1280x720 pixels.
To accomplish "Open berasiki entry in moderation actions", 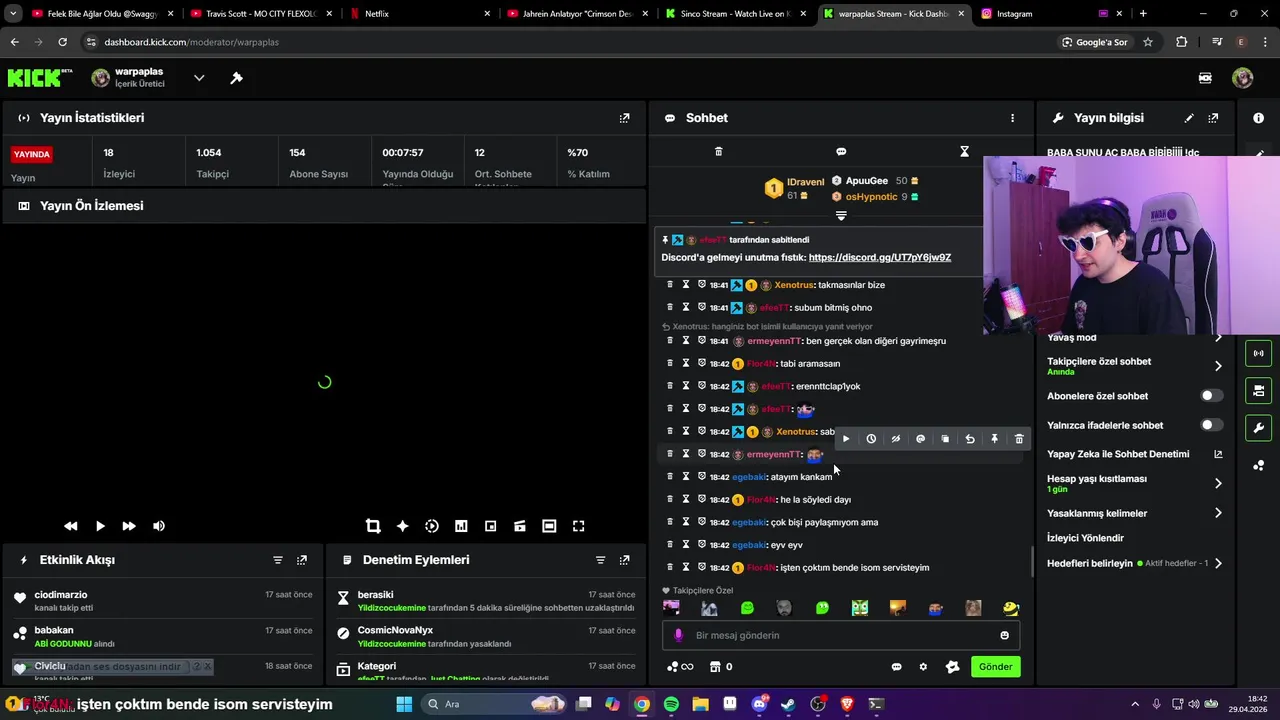I will pyautogui.click(x=376, y=595).
